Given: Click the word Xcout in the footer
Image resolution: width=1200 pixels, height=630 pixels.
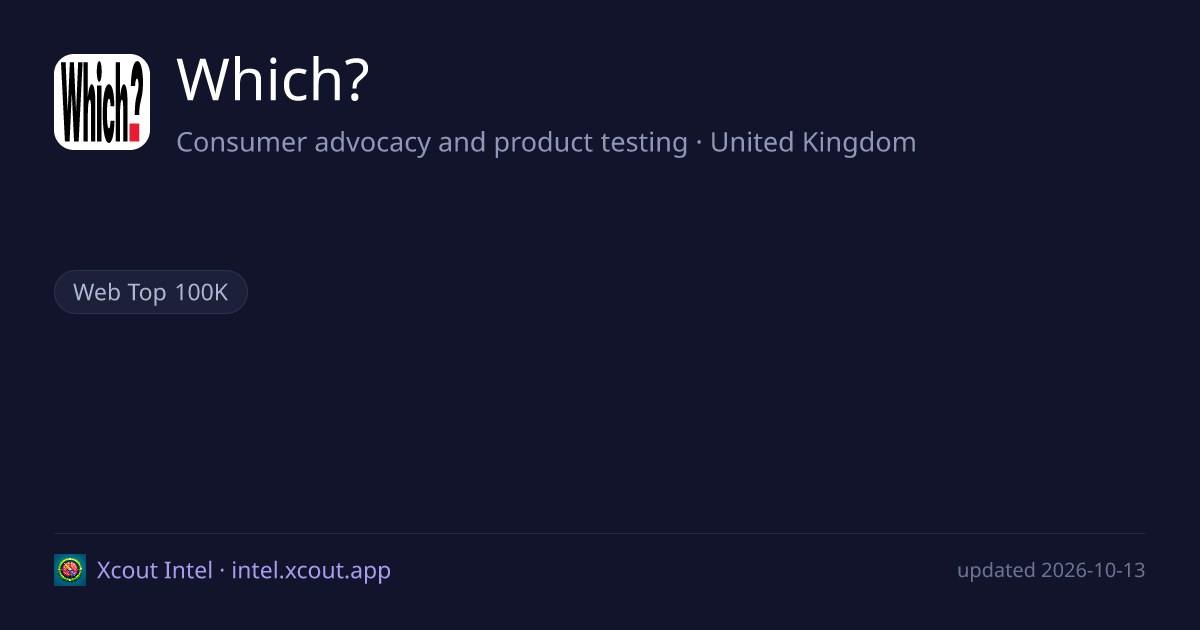Looking at the screenshot, I should click(127, 570).
